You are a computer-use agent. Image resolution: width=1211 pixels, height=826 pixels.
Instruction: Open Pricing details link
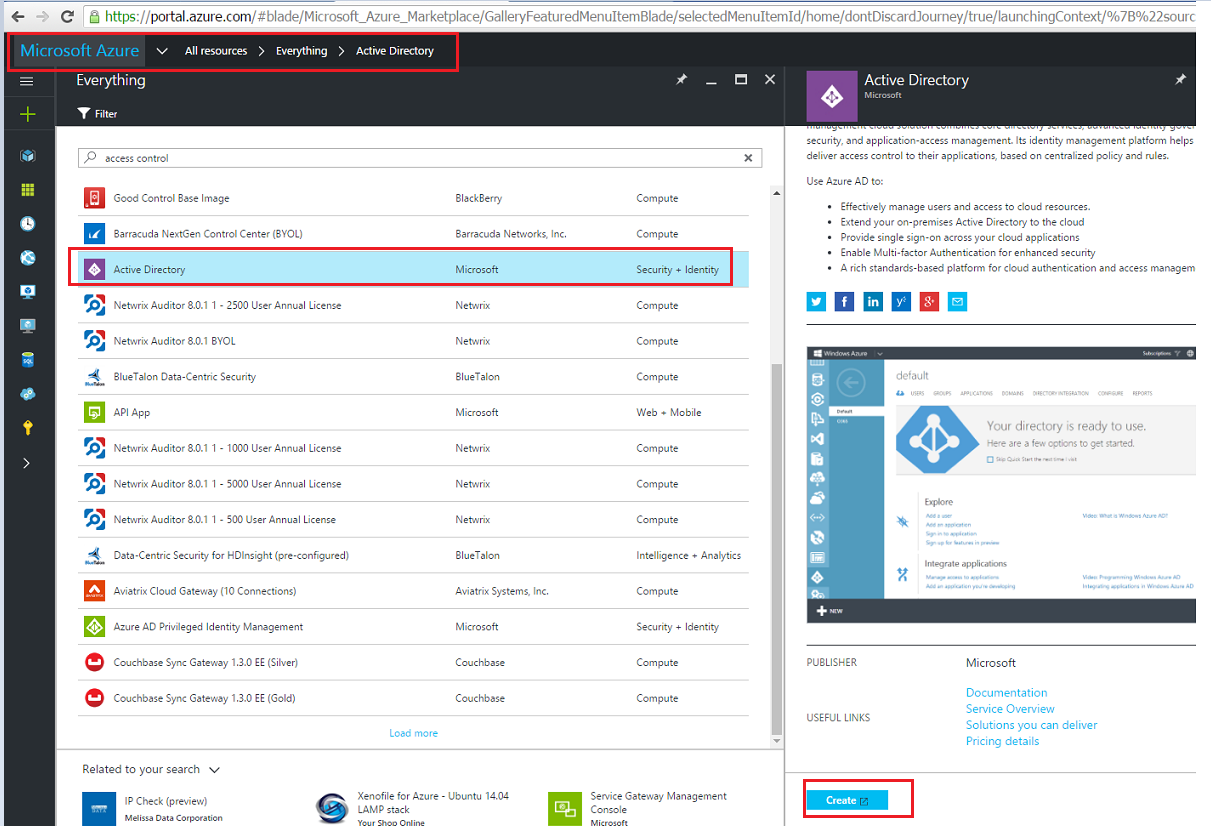point(1002,741)
